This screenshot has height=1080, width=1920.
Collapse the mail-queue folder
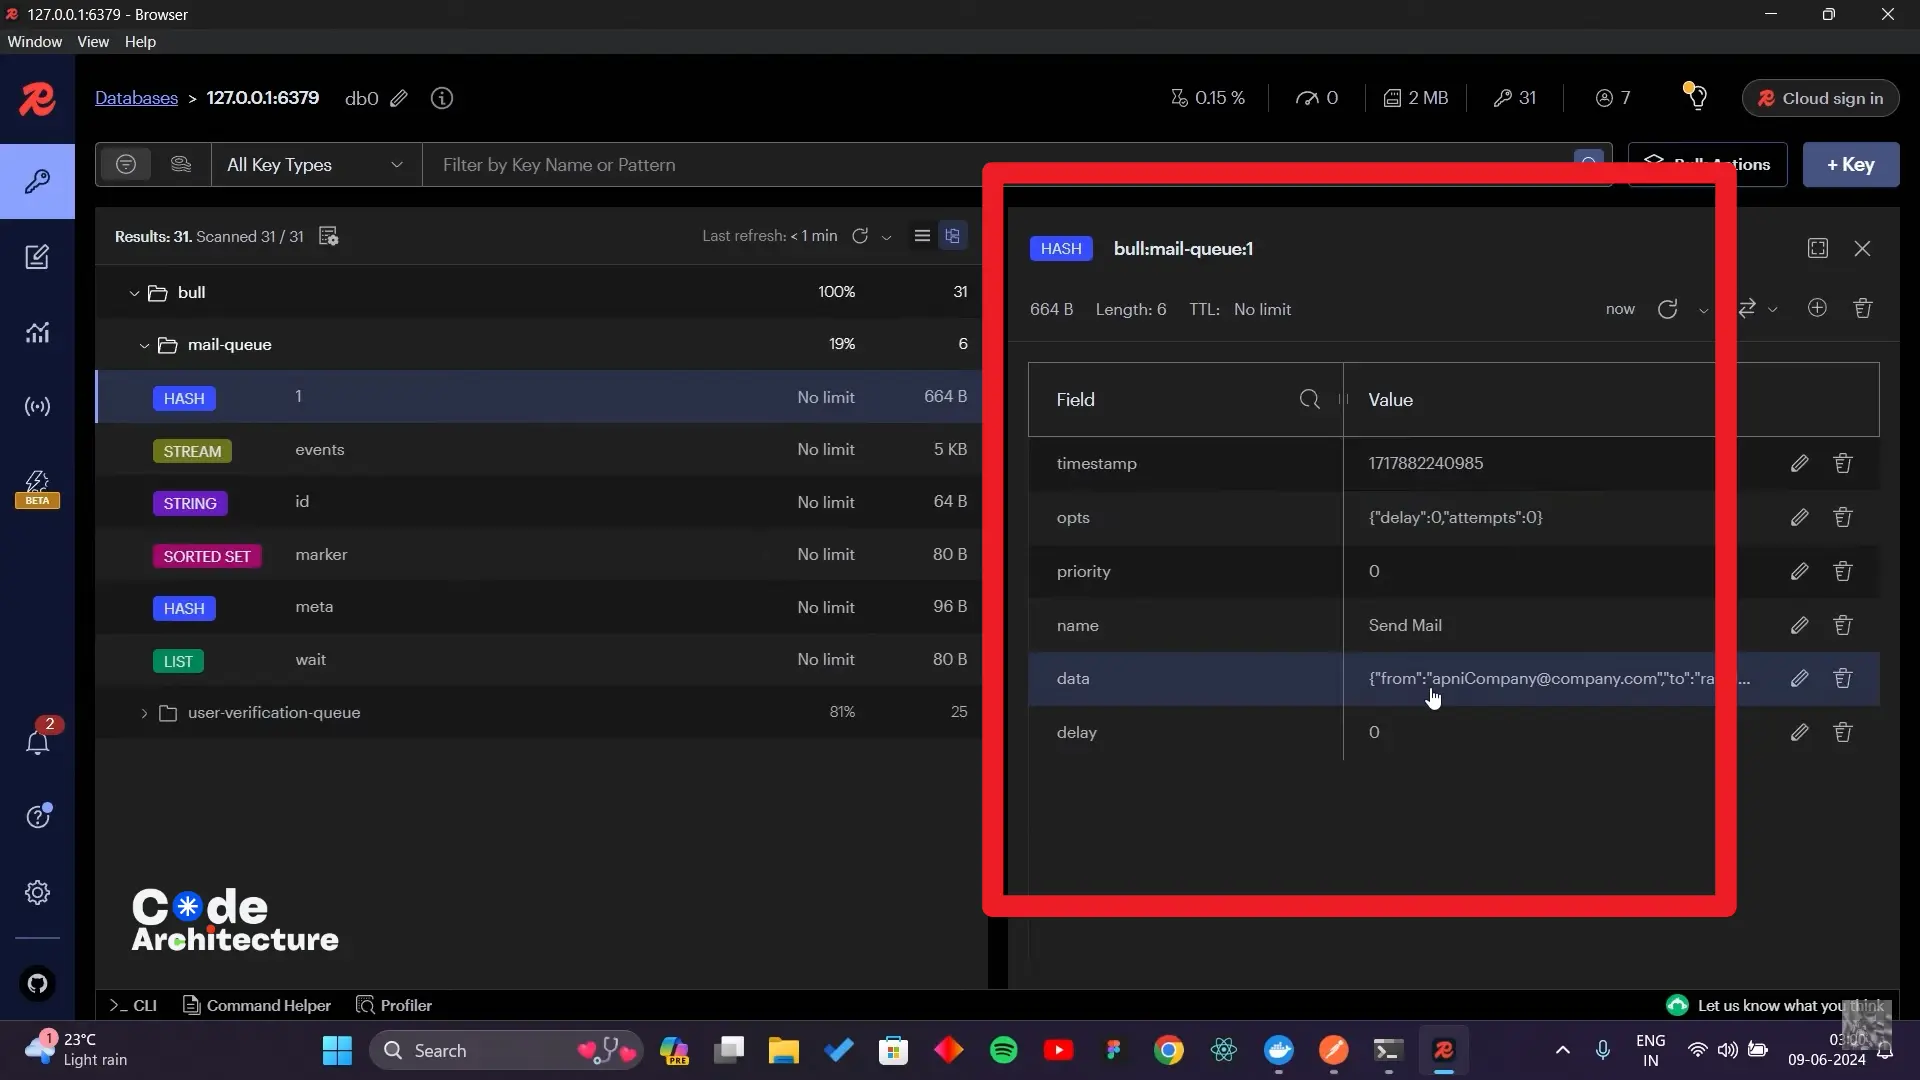coord(144,345)
